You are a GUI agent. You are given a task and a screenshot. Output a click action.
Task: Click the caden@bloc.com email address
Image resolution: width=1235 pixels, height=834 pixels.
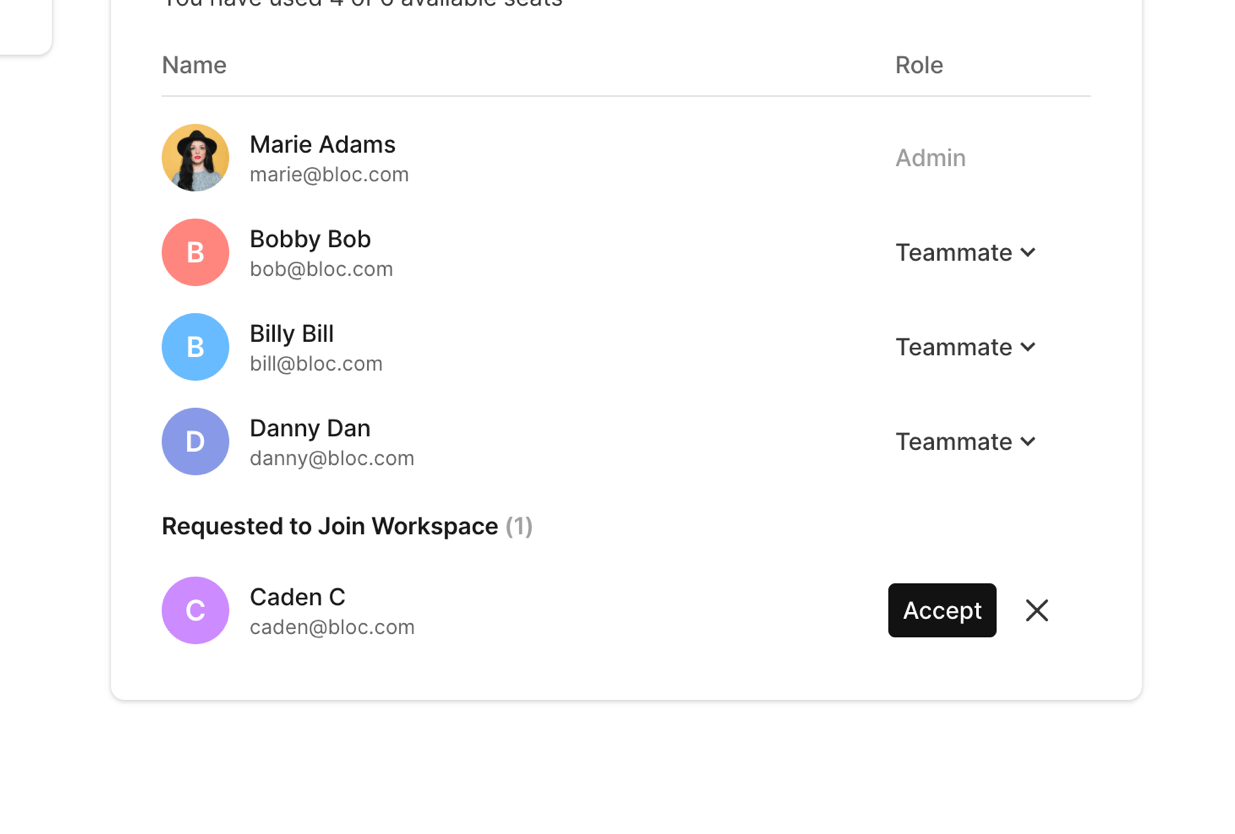331,627
